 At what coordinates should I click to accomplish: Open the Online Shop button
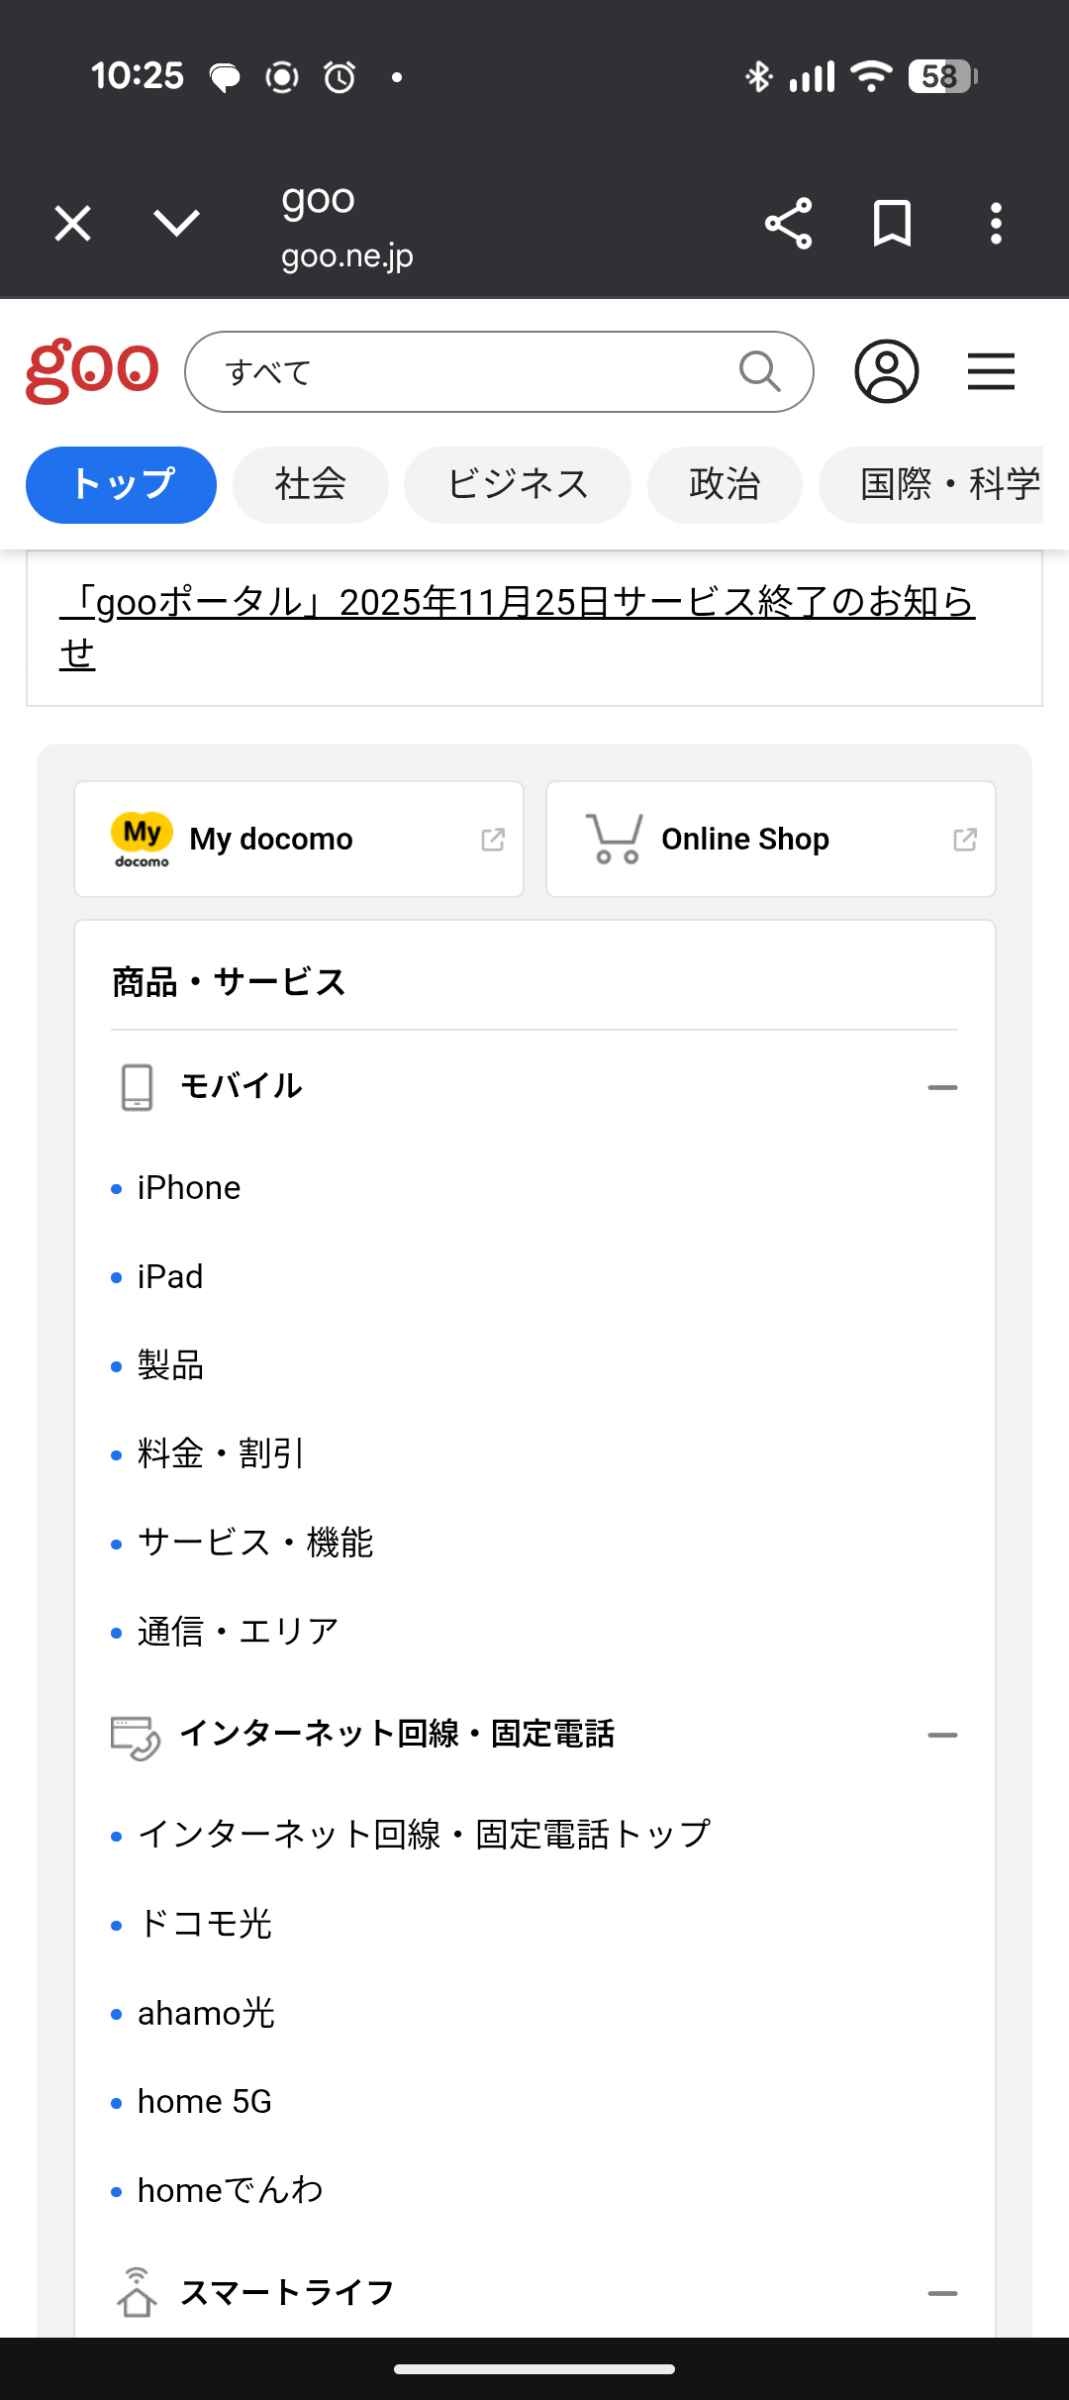pyautogui.click(x=770, y=839)
